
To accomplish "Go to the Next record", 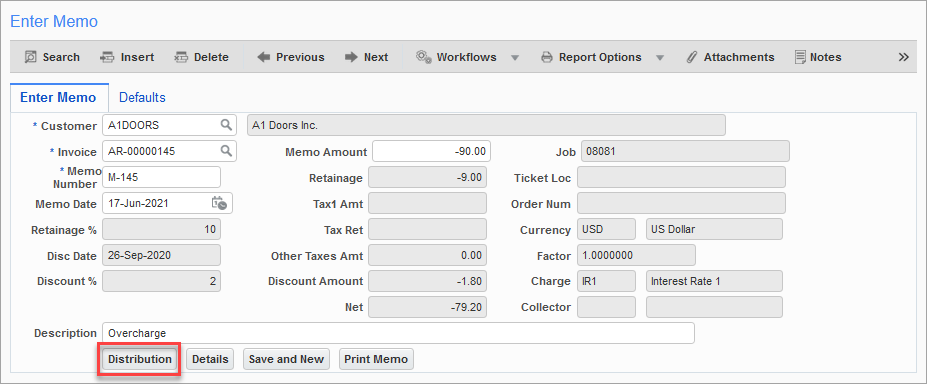I will pos(367,57).
